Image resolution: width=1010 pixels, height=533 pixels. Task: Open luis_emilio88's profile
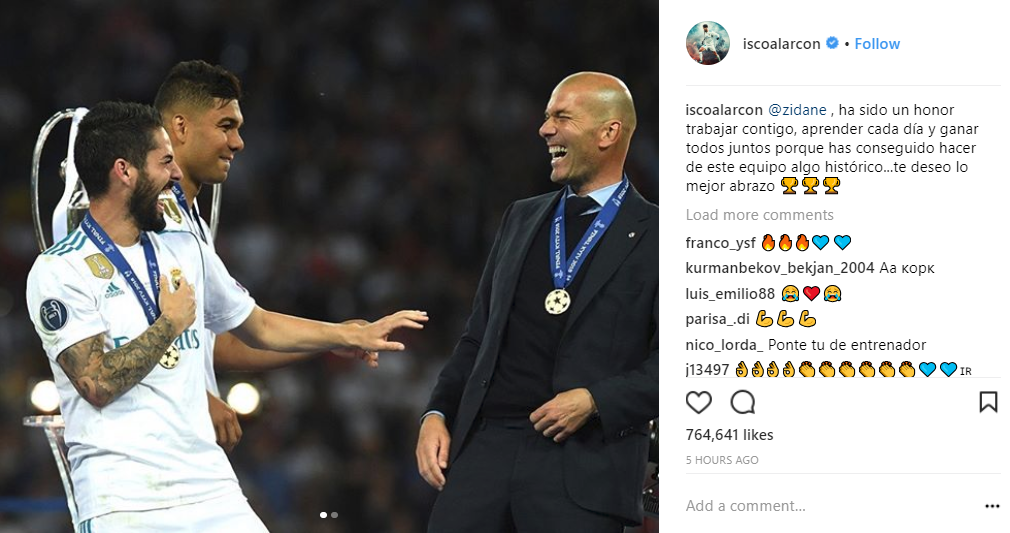click(x=730, y=294)
